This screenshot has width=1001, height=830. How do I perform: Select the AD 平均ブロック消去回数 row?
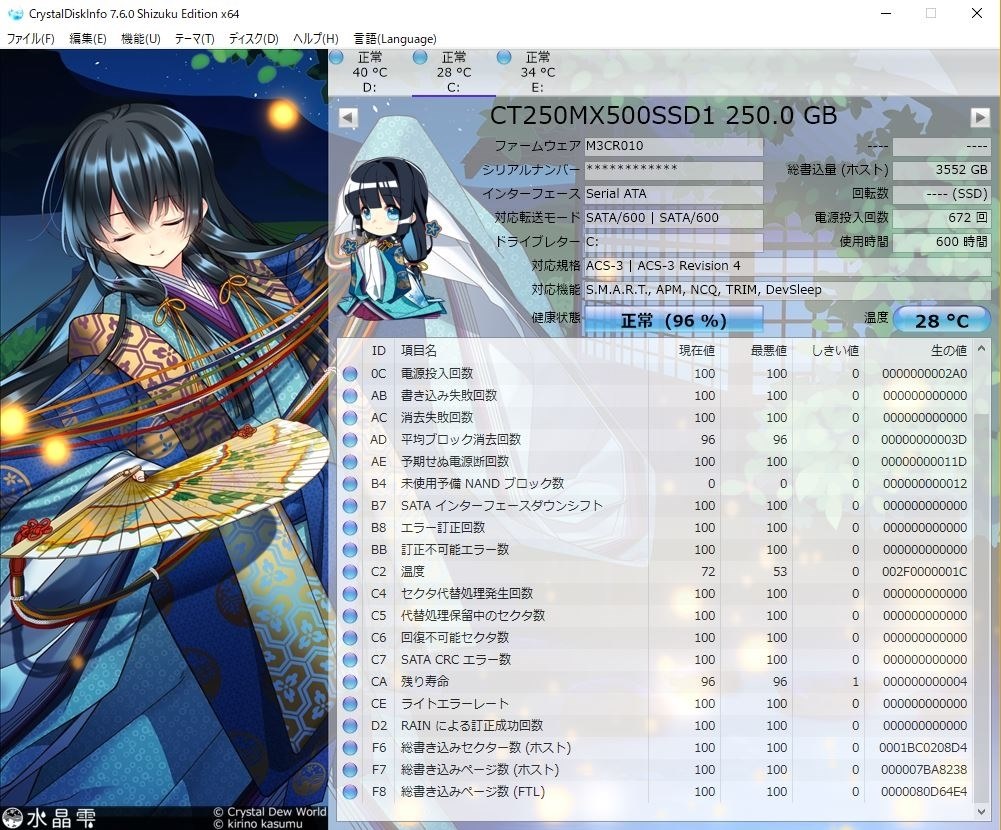point(656,440)
